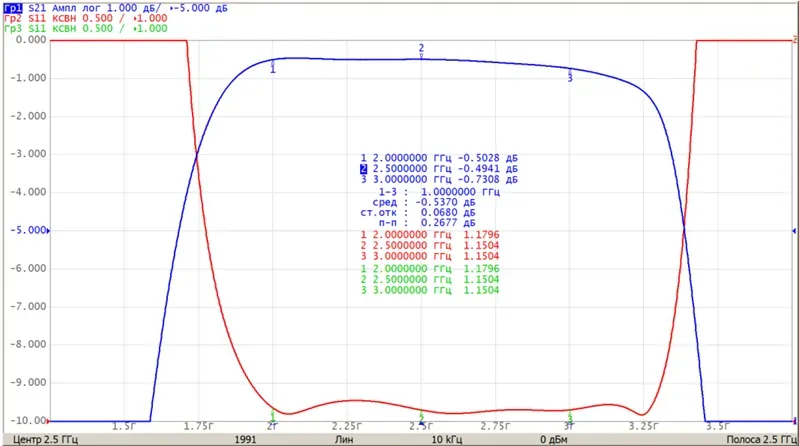Click the Полоса 2.5 ГГц span field
Viewport: 799px width, 446px height.
(762, 439)
